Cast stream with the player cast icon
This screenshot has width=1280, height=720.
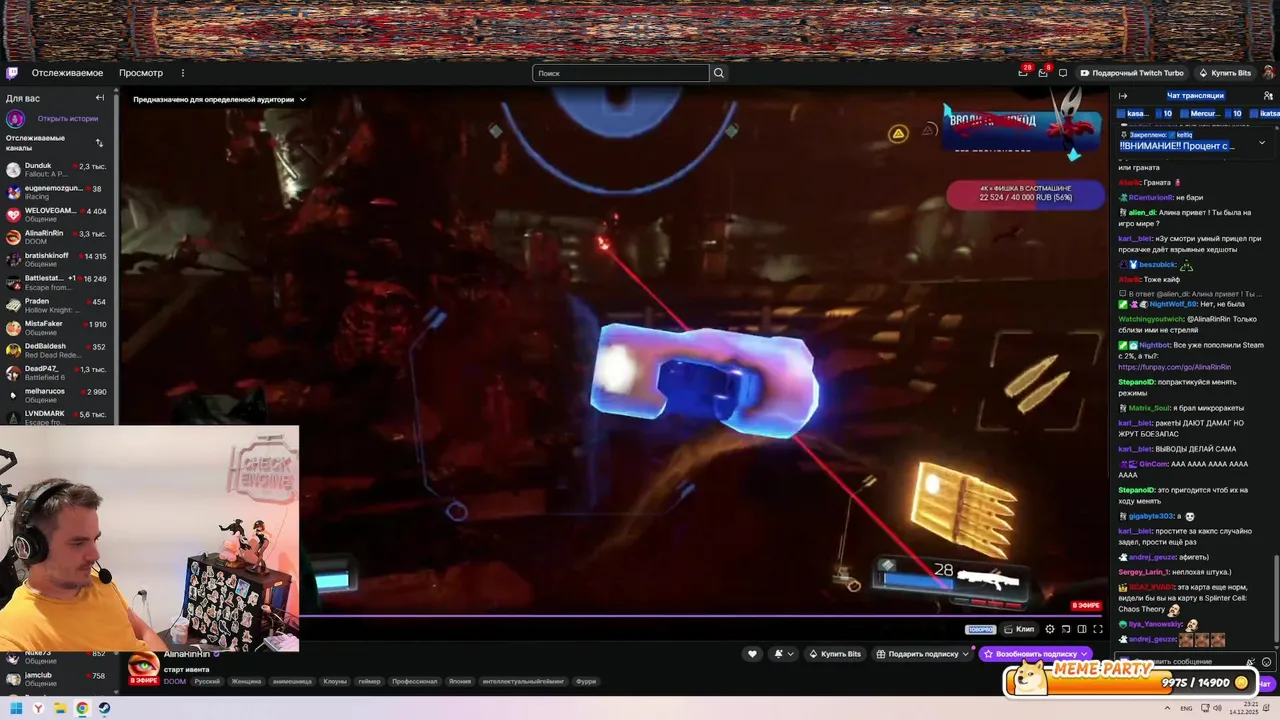[1066, 629]
